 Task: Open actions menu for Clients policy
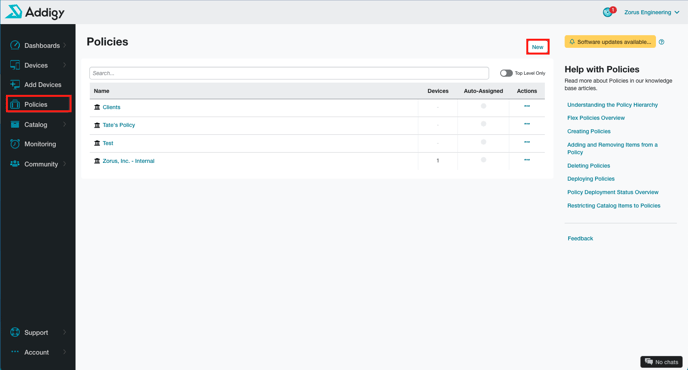coord(527,106)
